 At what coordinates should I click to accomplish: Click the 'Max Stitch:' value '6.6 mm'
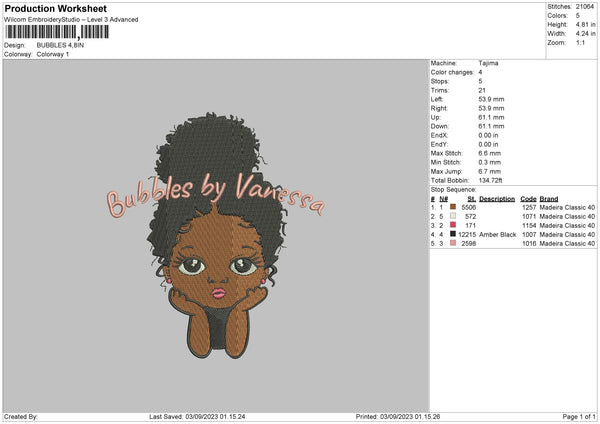pos(489,153)
